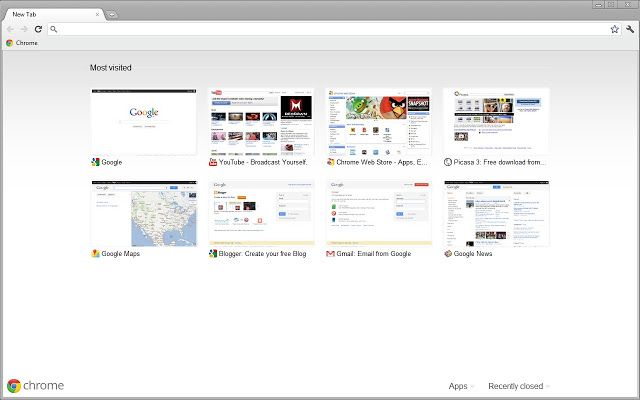
Task: Click inside the address bar field
Action: 333,29
